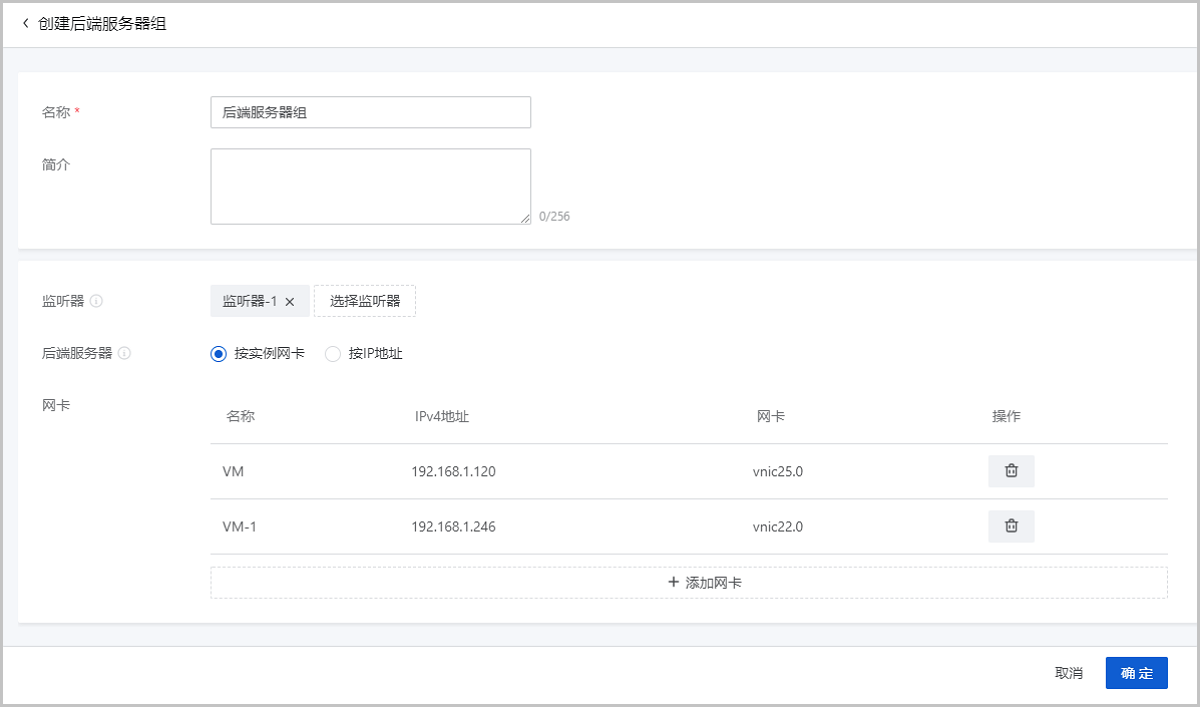Click the IPv4地址 column header
This screenshot has width=1200, height=707.
coord(442,416)
